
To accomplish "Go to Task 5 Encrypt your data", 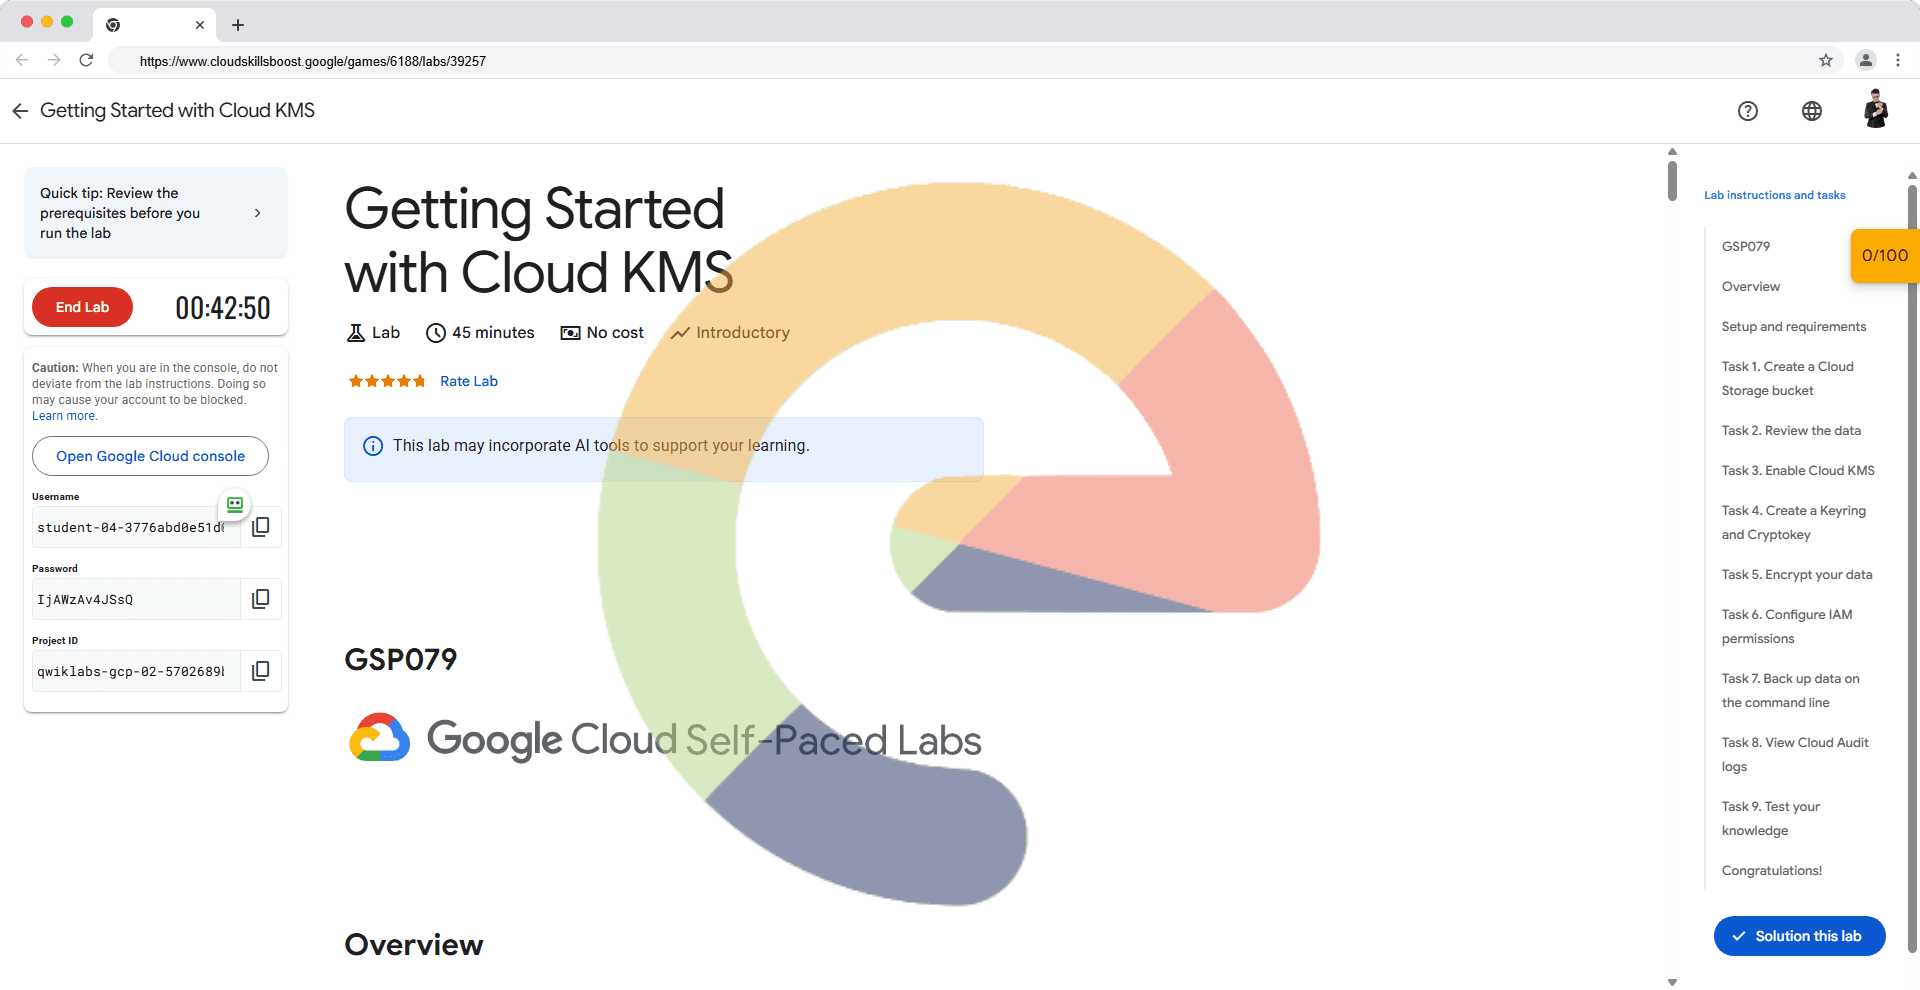I will 1797,574.
